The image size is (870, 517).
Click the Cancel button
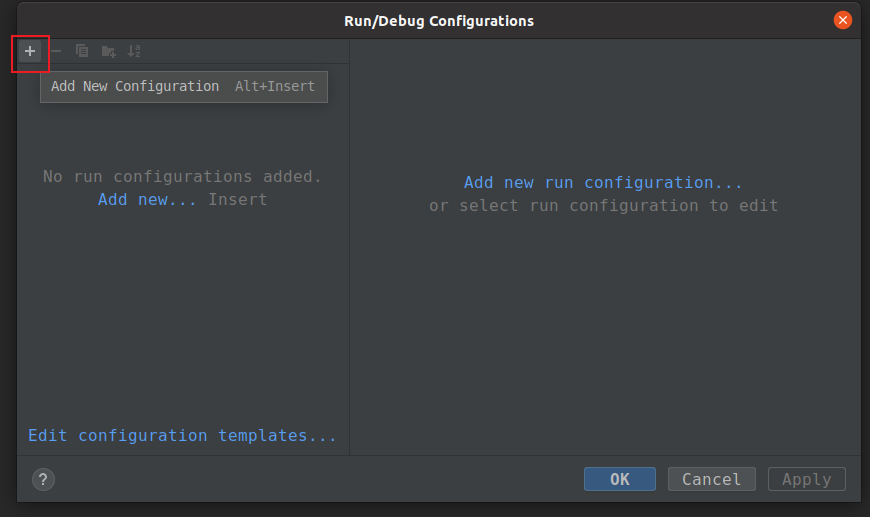711,479
